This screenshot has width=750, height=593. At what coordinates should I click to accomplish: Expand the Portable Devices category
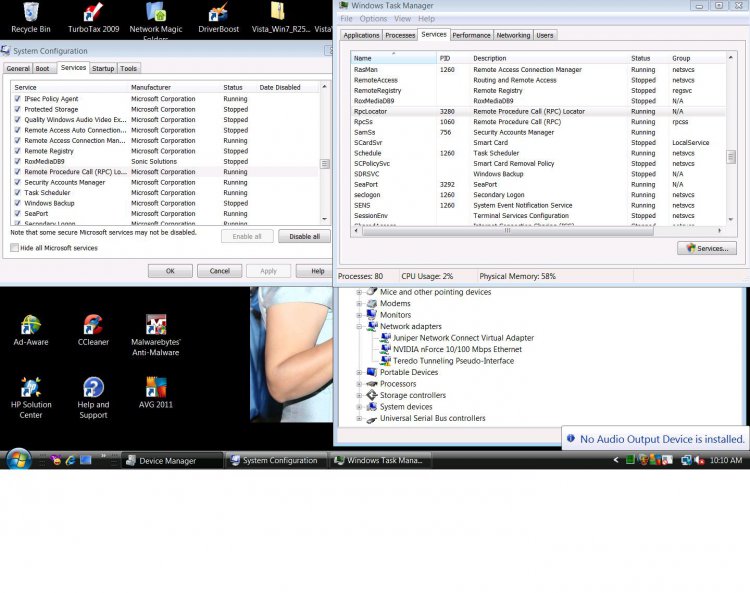pos(359,372)
